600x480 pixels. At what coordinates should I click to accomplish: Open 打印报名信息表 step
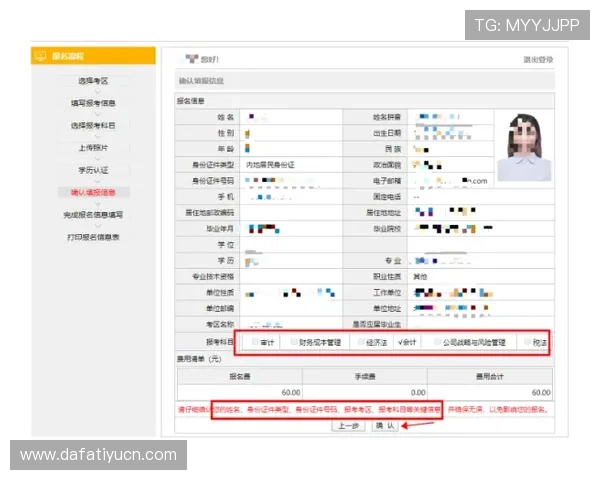pyautogui.click(x=93, y=237)
